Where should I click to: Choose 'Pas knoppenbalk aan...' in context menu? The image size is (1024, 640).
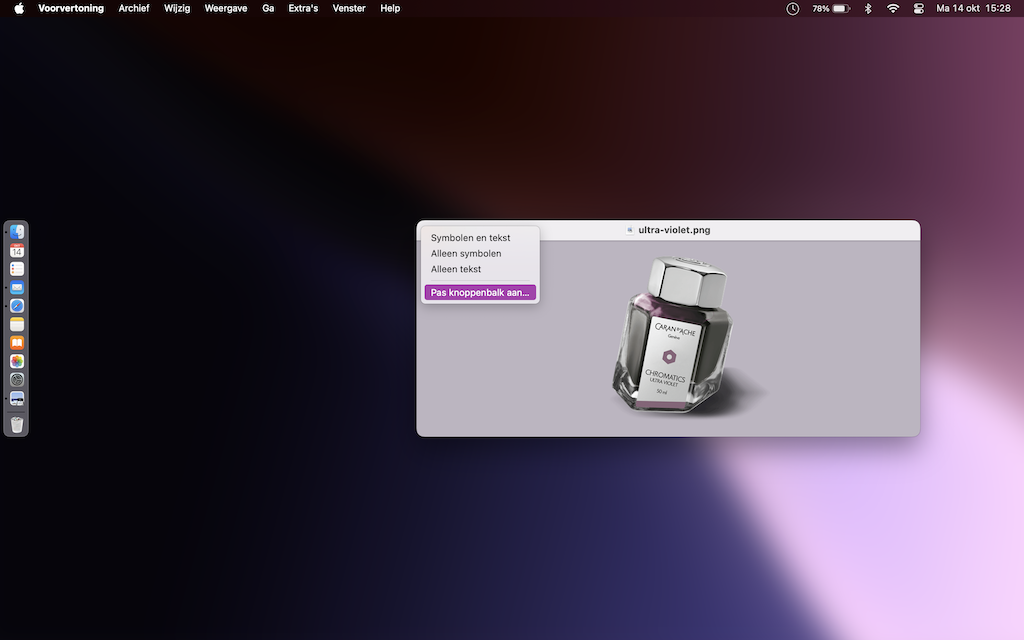pyautogui.click(x=480, y=293)
